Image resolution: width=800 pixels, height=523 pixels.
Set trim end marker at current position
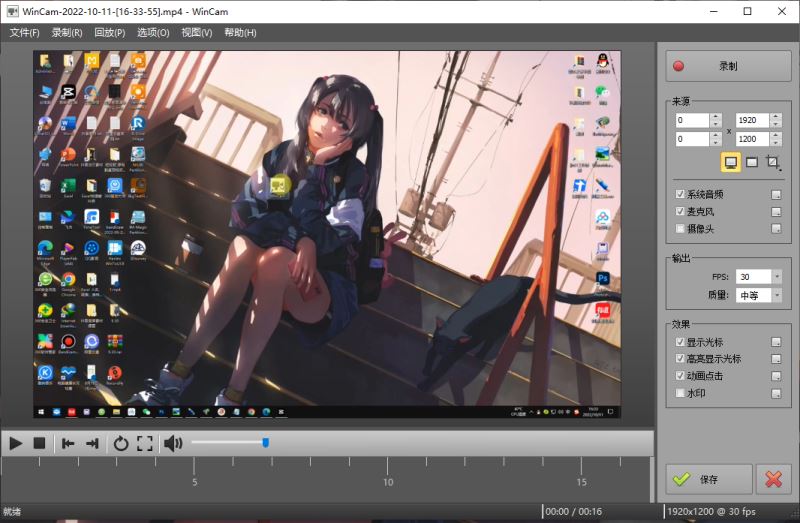click(x=92, y=443)
